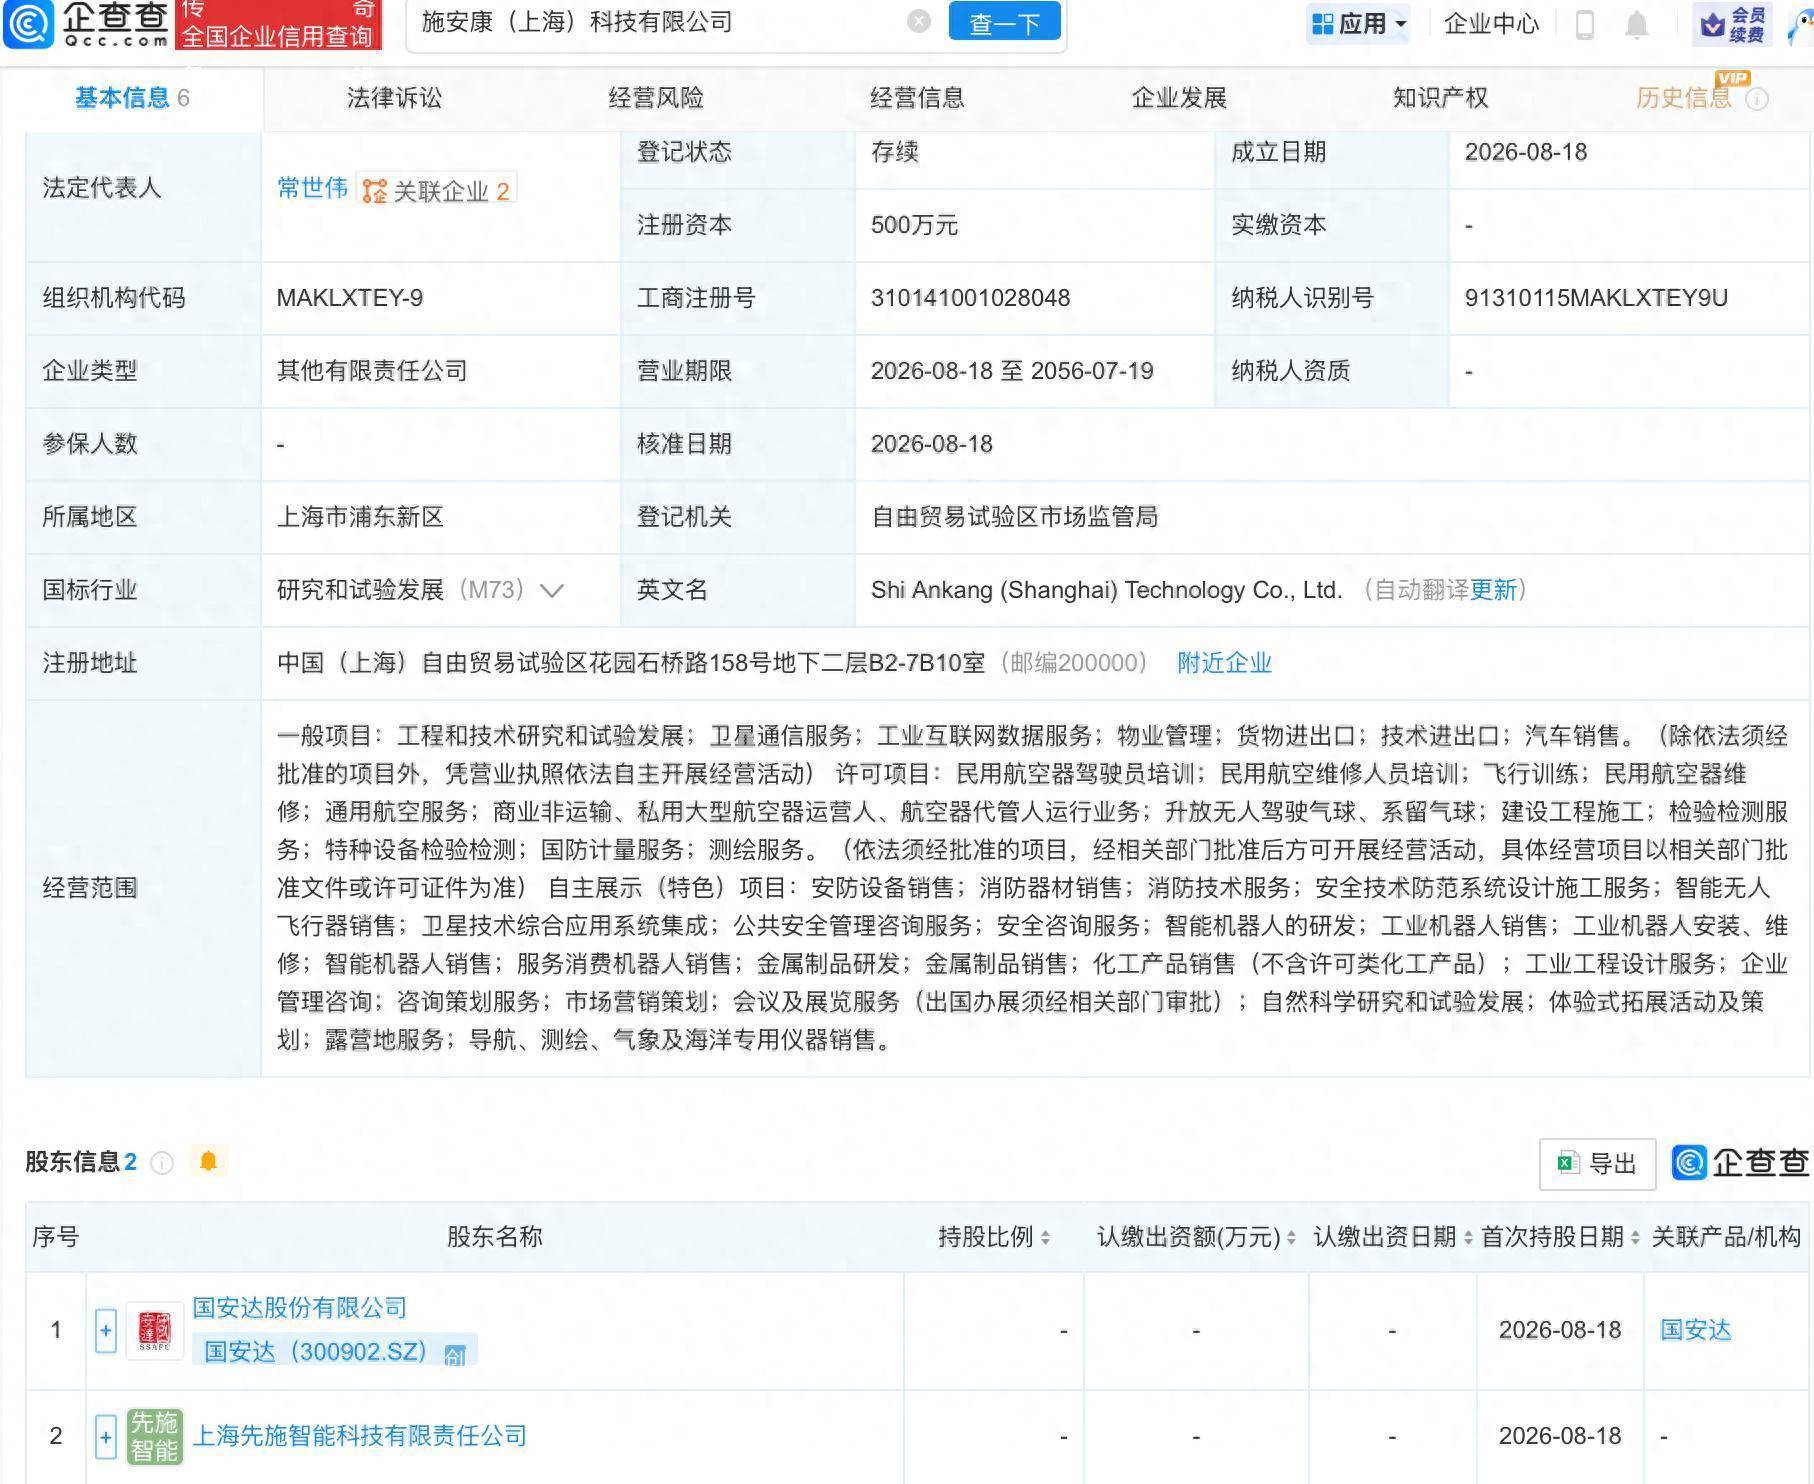The image size is (1814, 1484).
Task: Expand the 上海先施智能科技 shareholder row
Action: click(x=106, y=1437)
